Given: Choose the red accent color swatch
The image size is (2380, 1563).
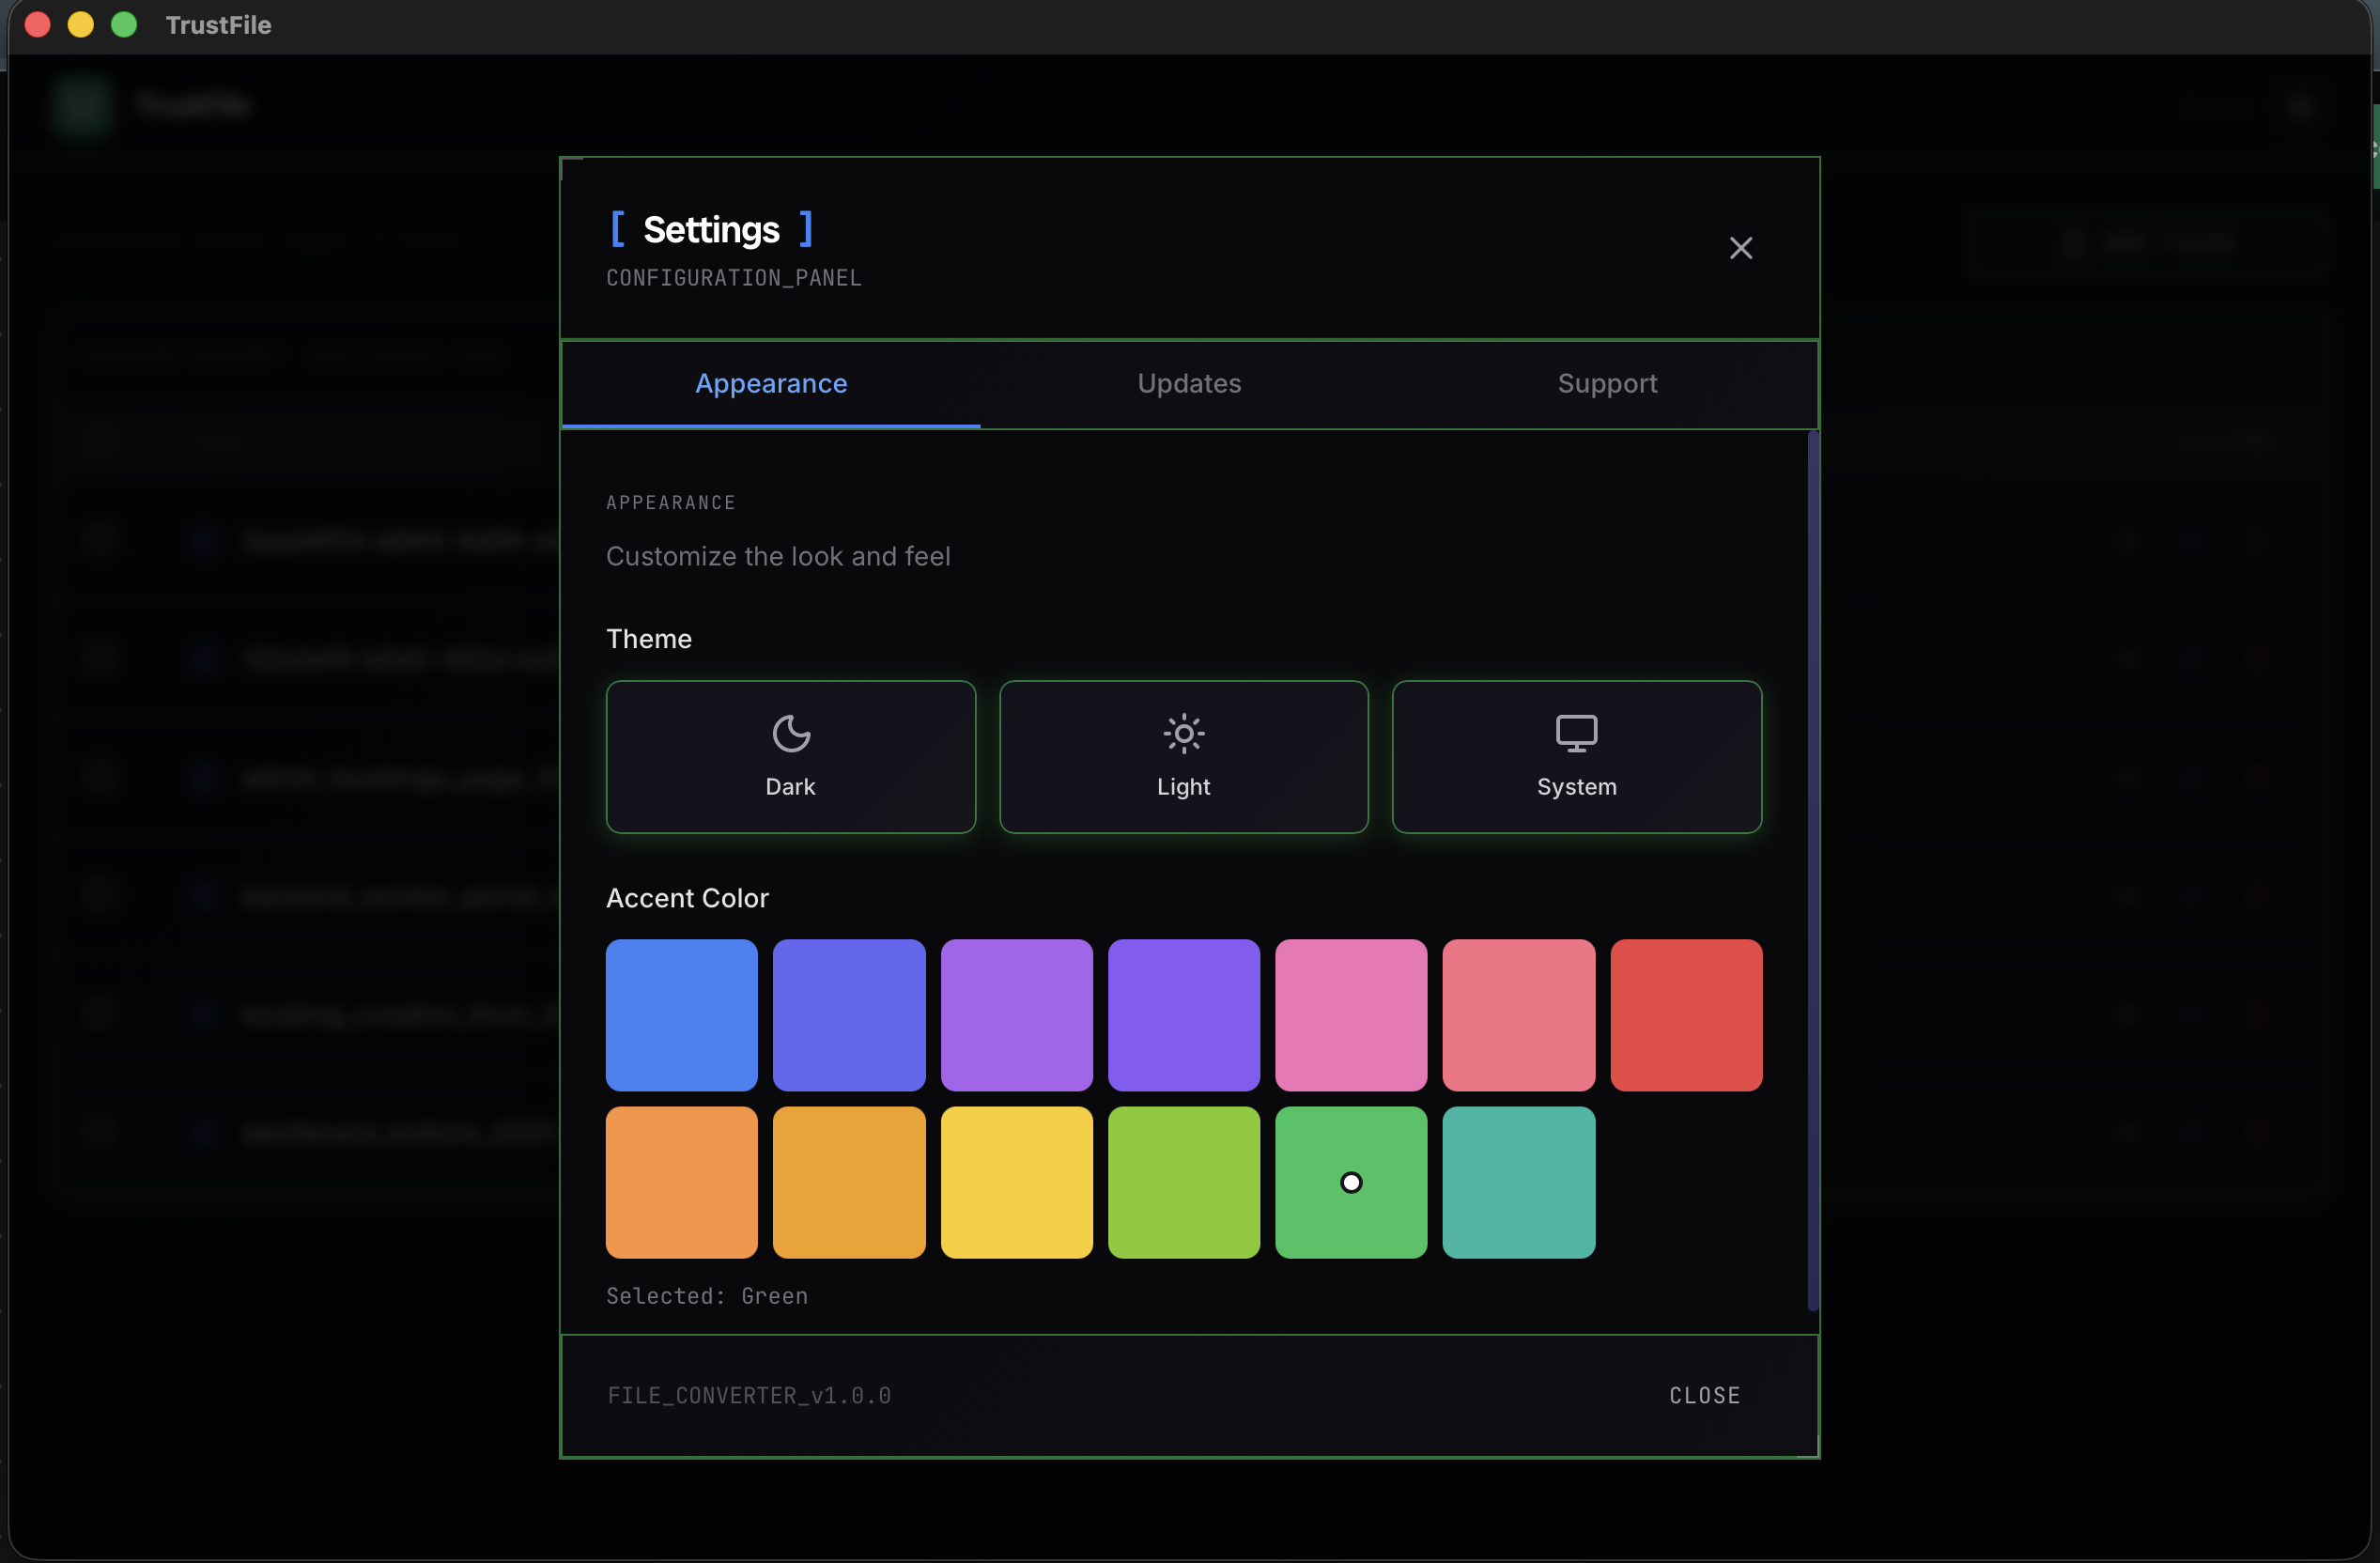Looking at the screenshot, I should point(1685,1014).
